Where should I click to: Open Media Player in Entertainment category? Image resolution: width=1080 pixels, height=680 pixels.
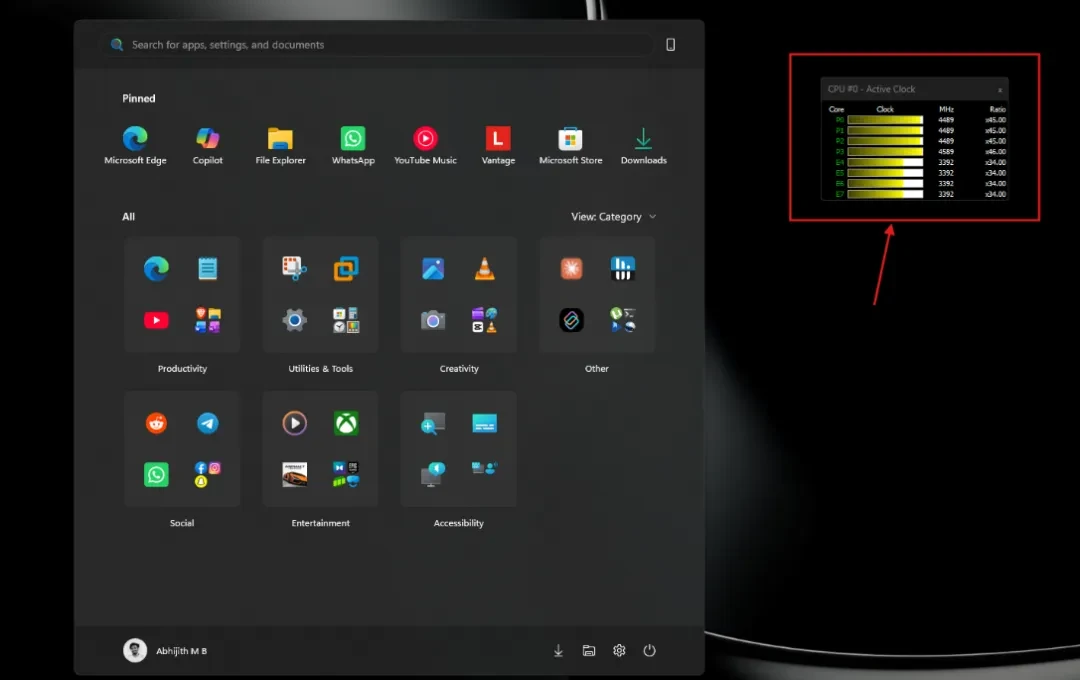pyautogui.click(x=294, y=423)
